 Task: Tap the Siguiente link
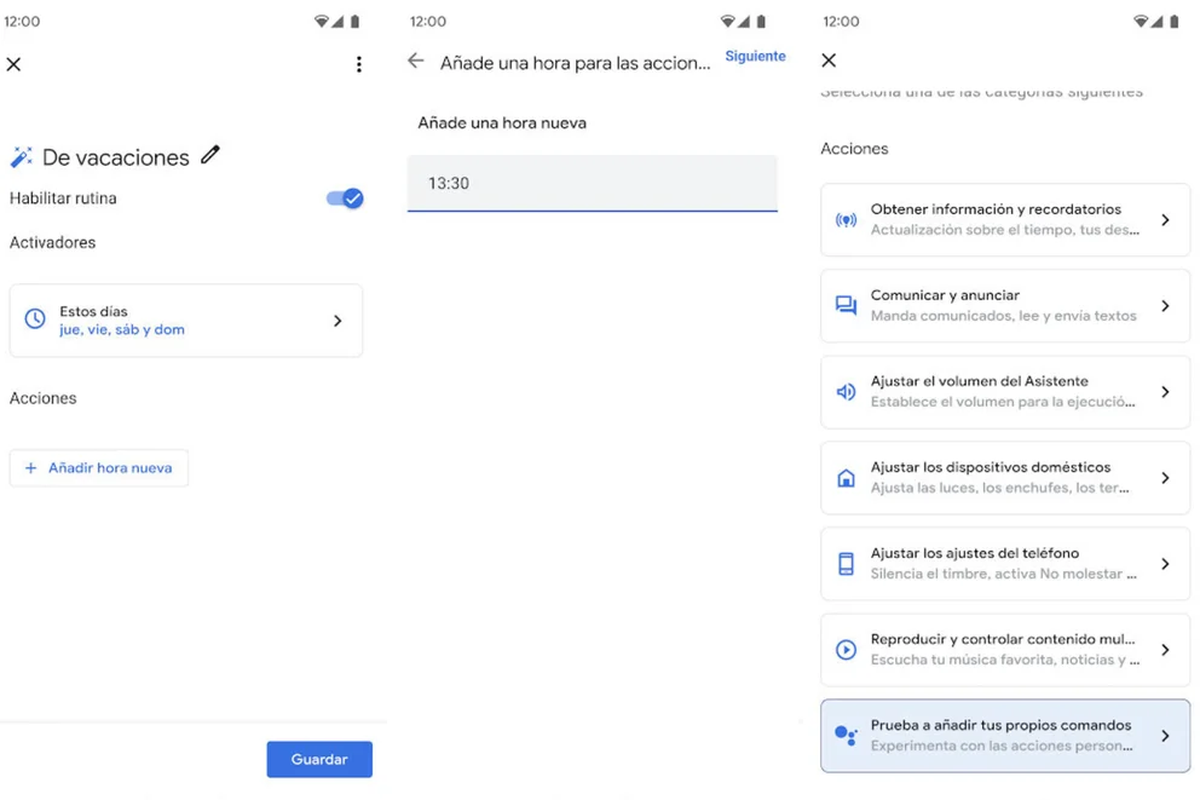pos(755,57)
